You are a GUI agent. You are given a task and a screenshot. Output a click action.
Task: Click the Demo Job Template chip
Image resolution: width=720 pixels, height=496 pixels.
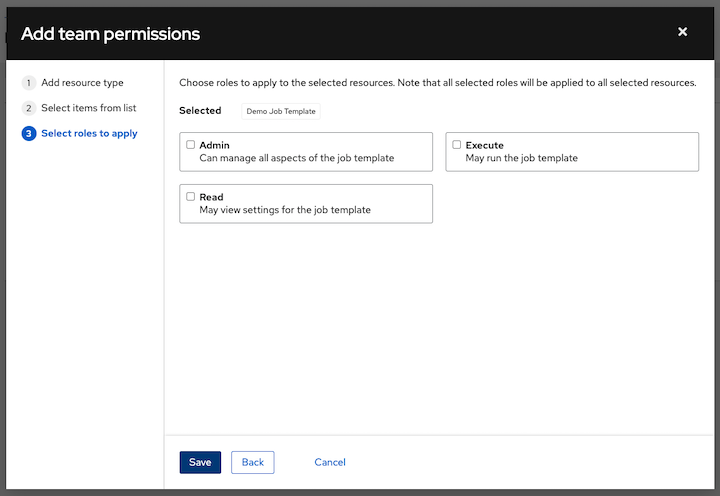click(281, 111)
